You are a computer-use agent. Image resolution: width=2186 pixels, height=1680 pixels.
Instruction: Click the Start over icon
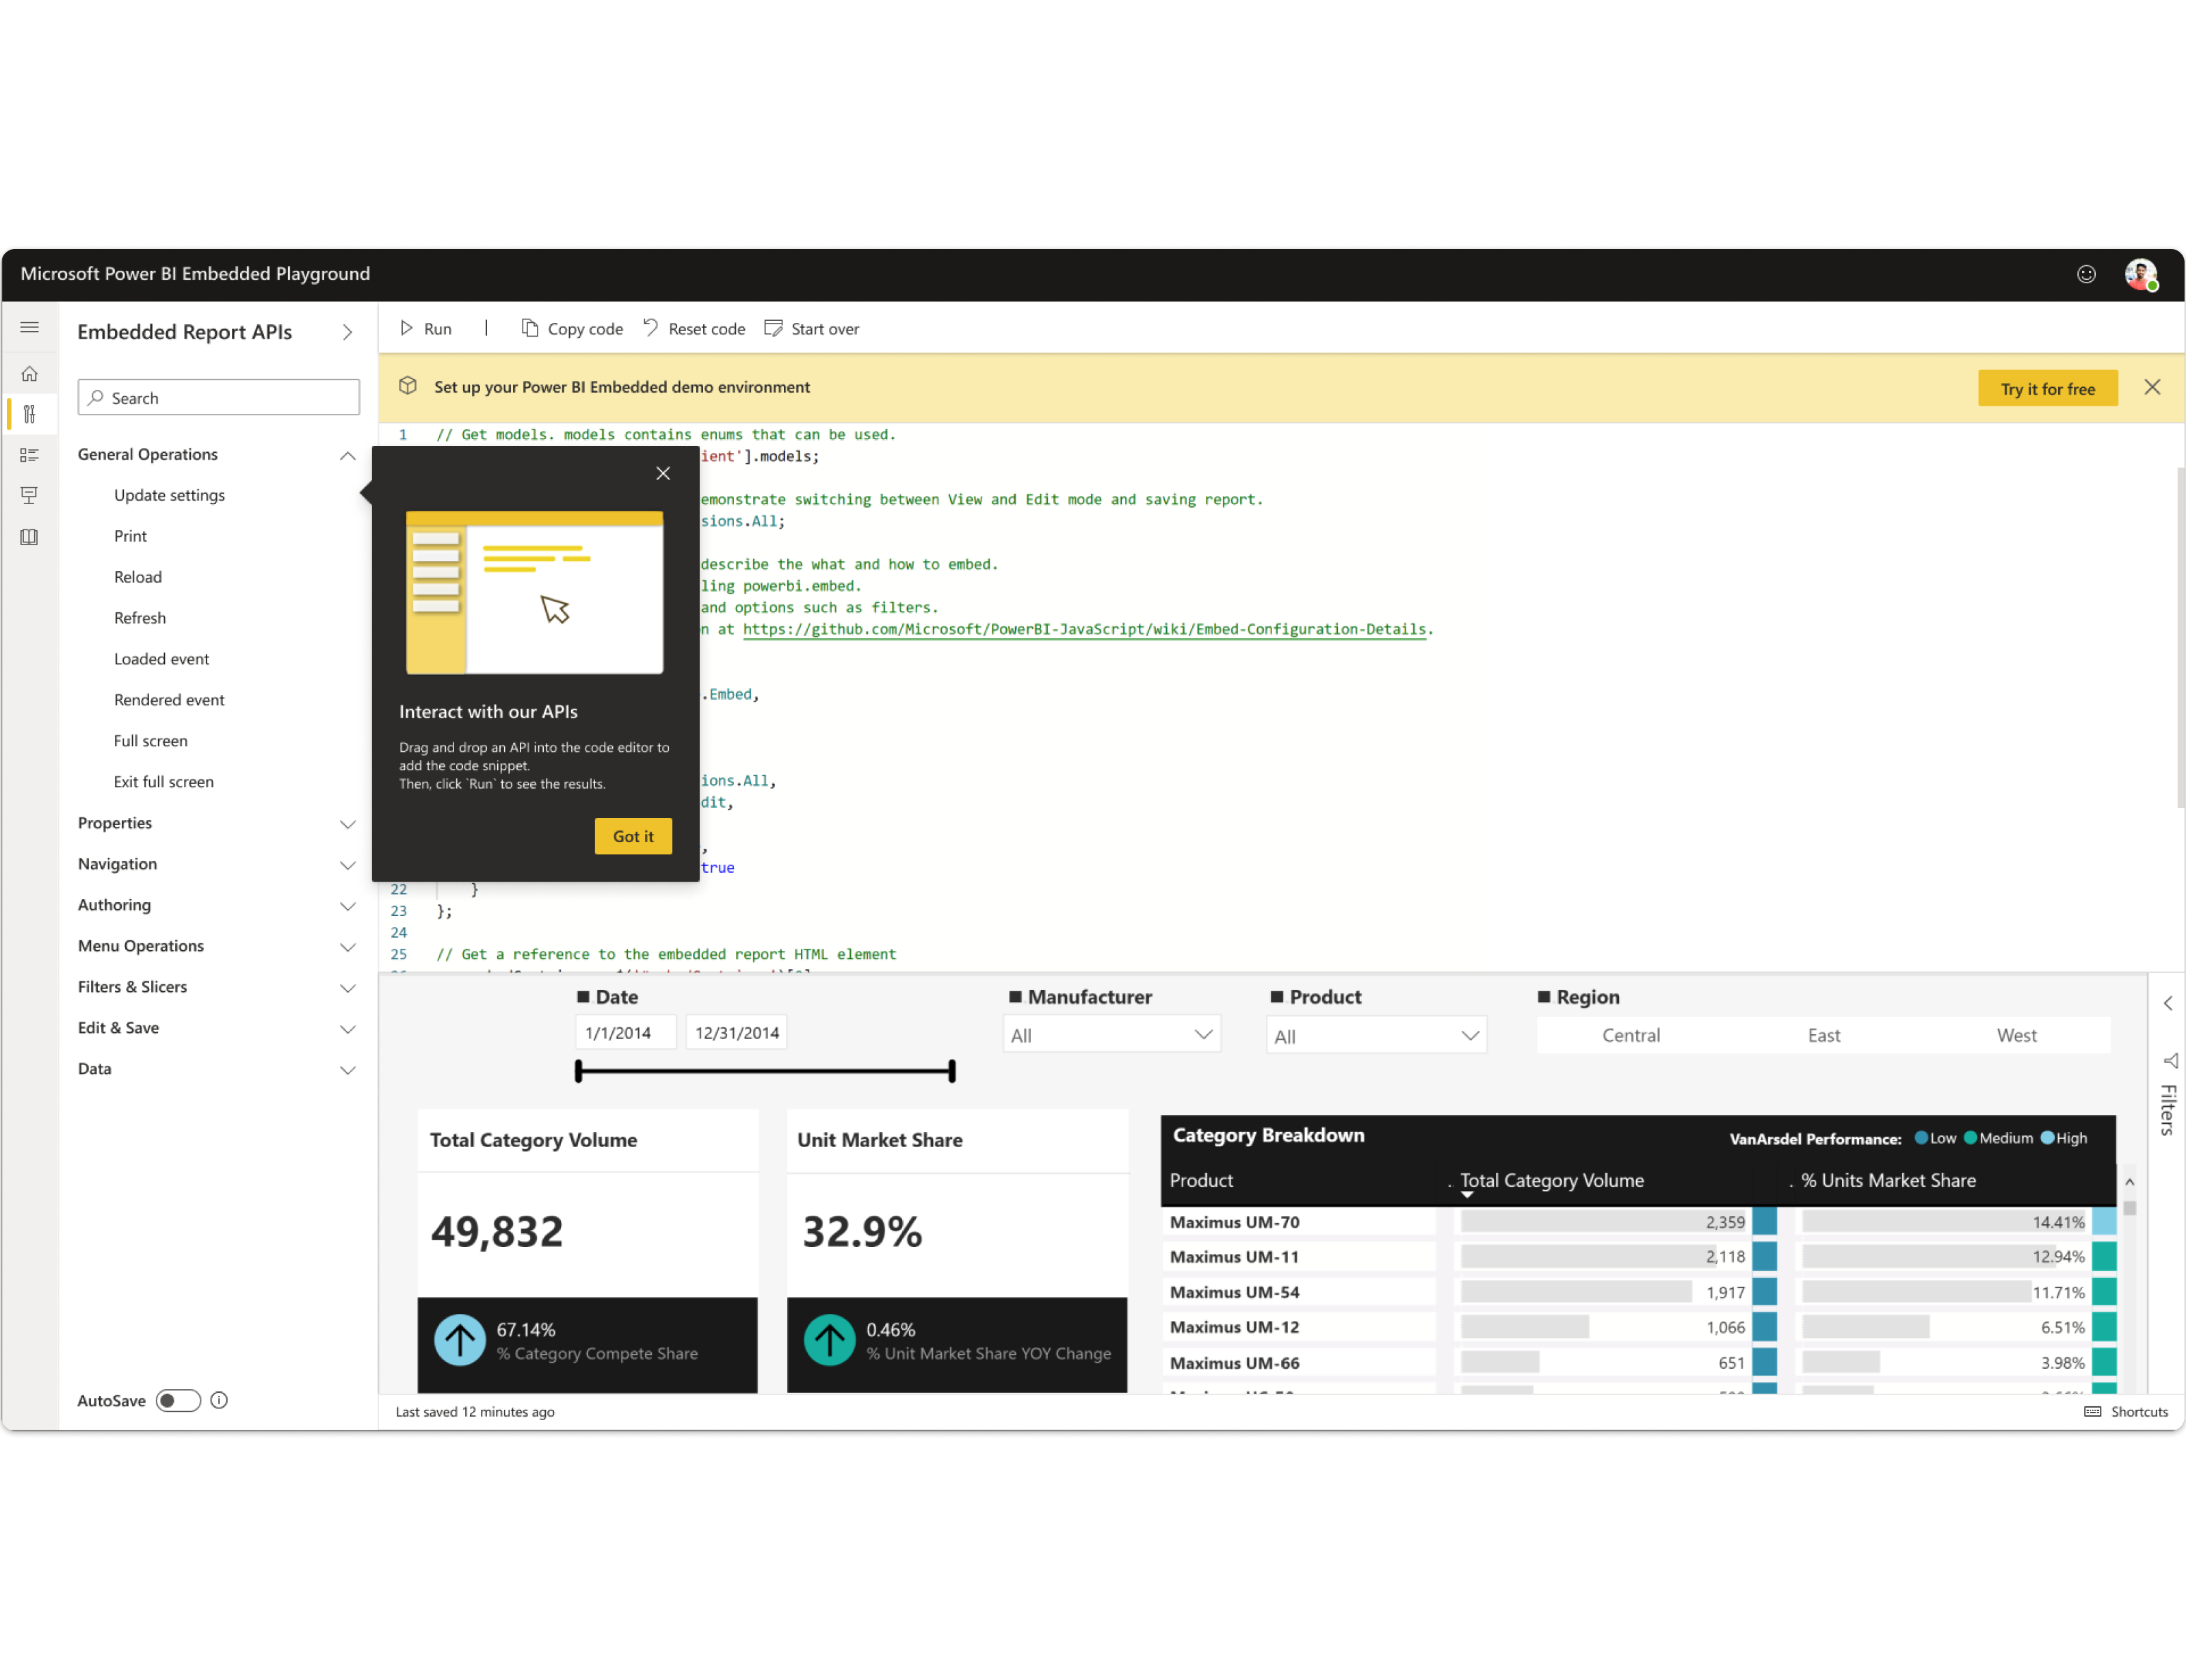(773, 328)
